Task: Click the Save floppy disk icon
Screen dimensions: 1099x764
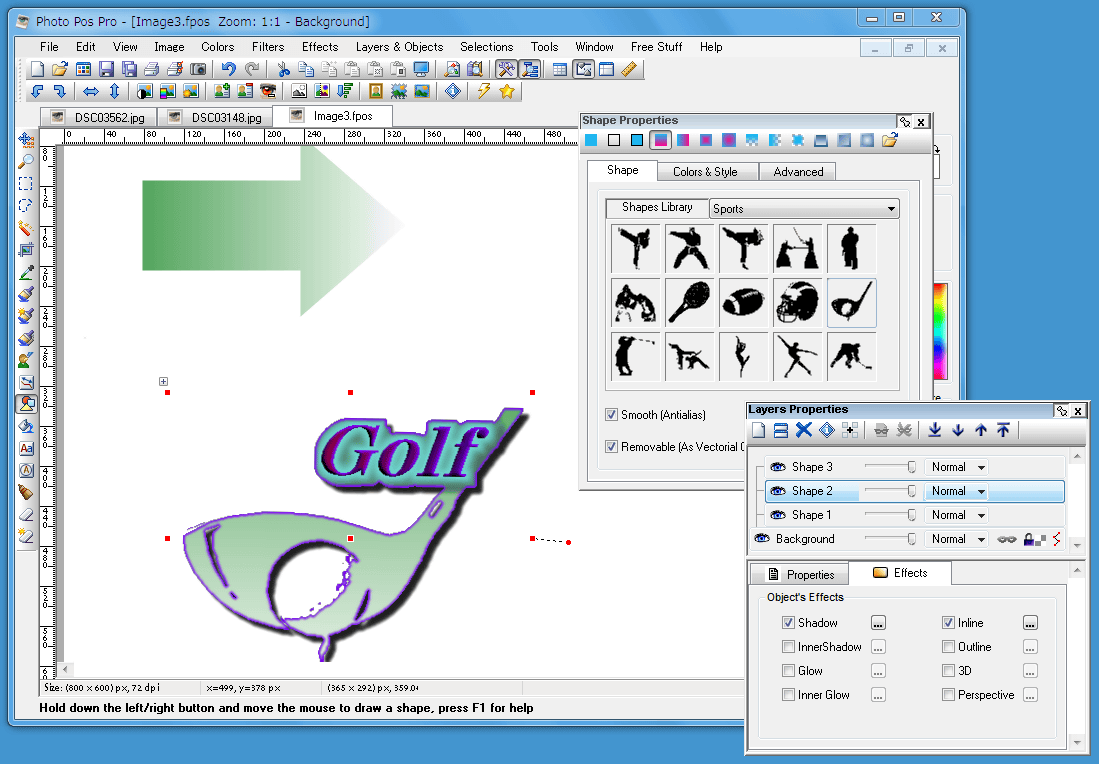Action: tap(105, 69)
